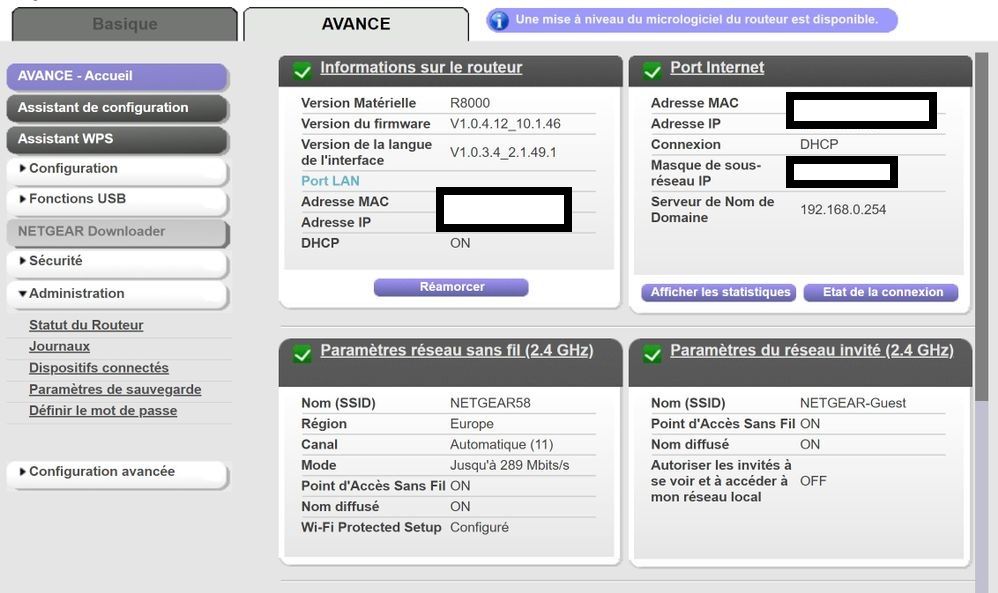Click the blue info icon in firmware notice
The width and height of the screenshot is (998, 593).
[499, 21]
